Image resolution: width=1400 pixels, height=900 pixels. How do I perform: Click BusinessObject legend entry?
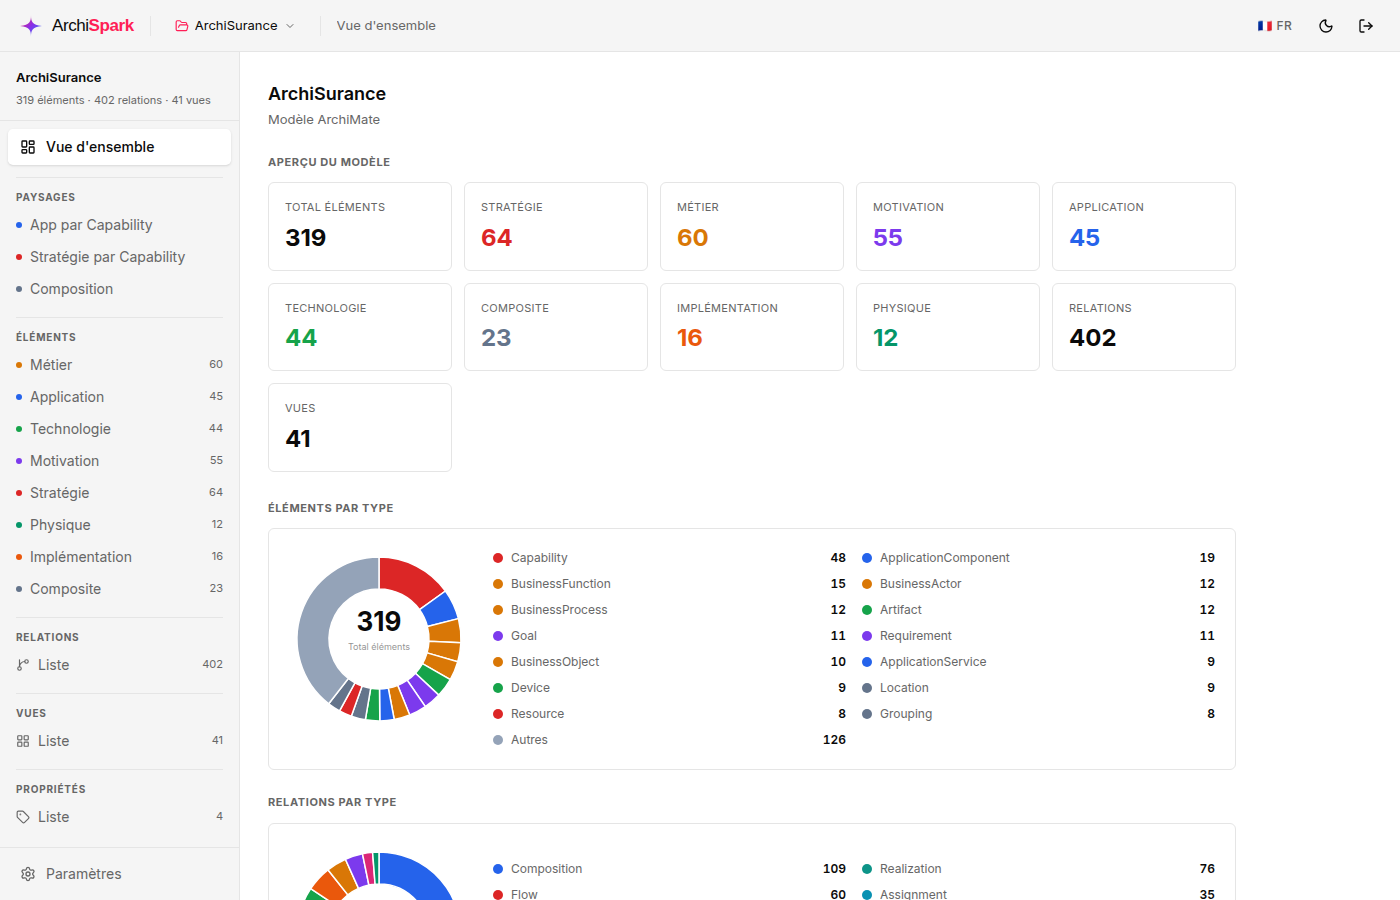(x=669, y=662)
